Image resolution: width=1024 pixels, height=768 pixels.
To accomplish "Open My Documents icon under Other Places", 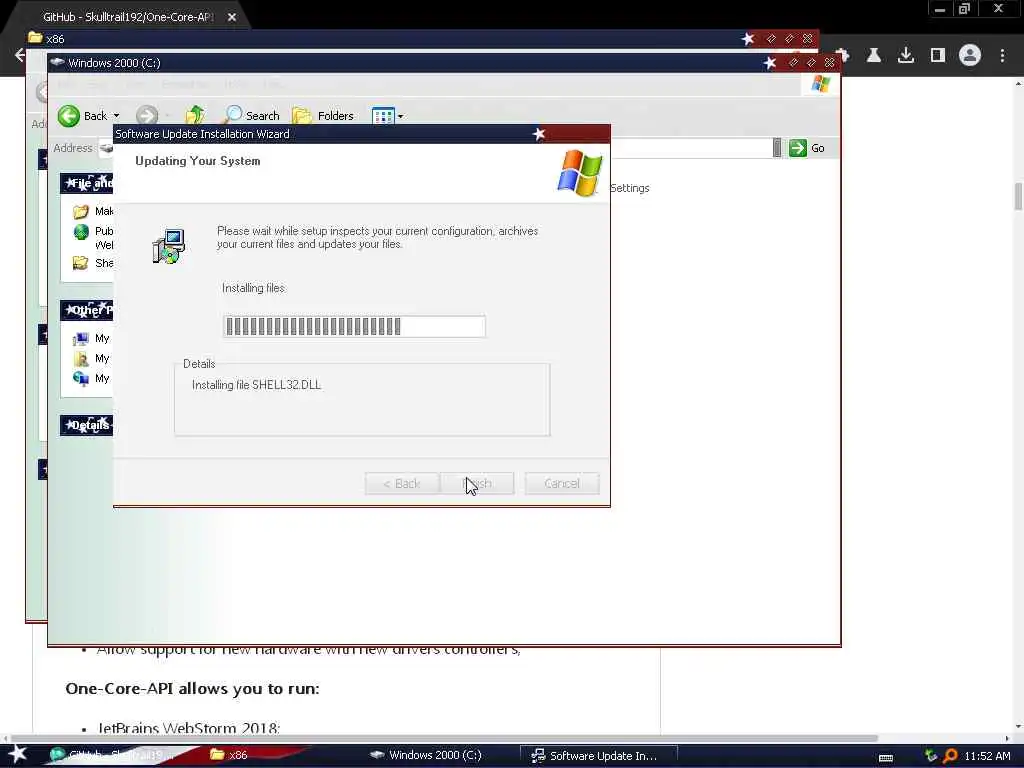I will click(x=81, y=359).
